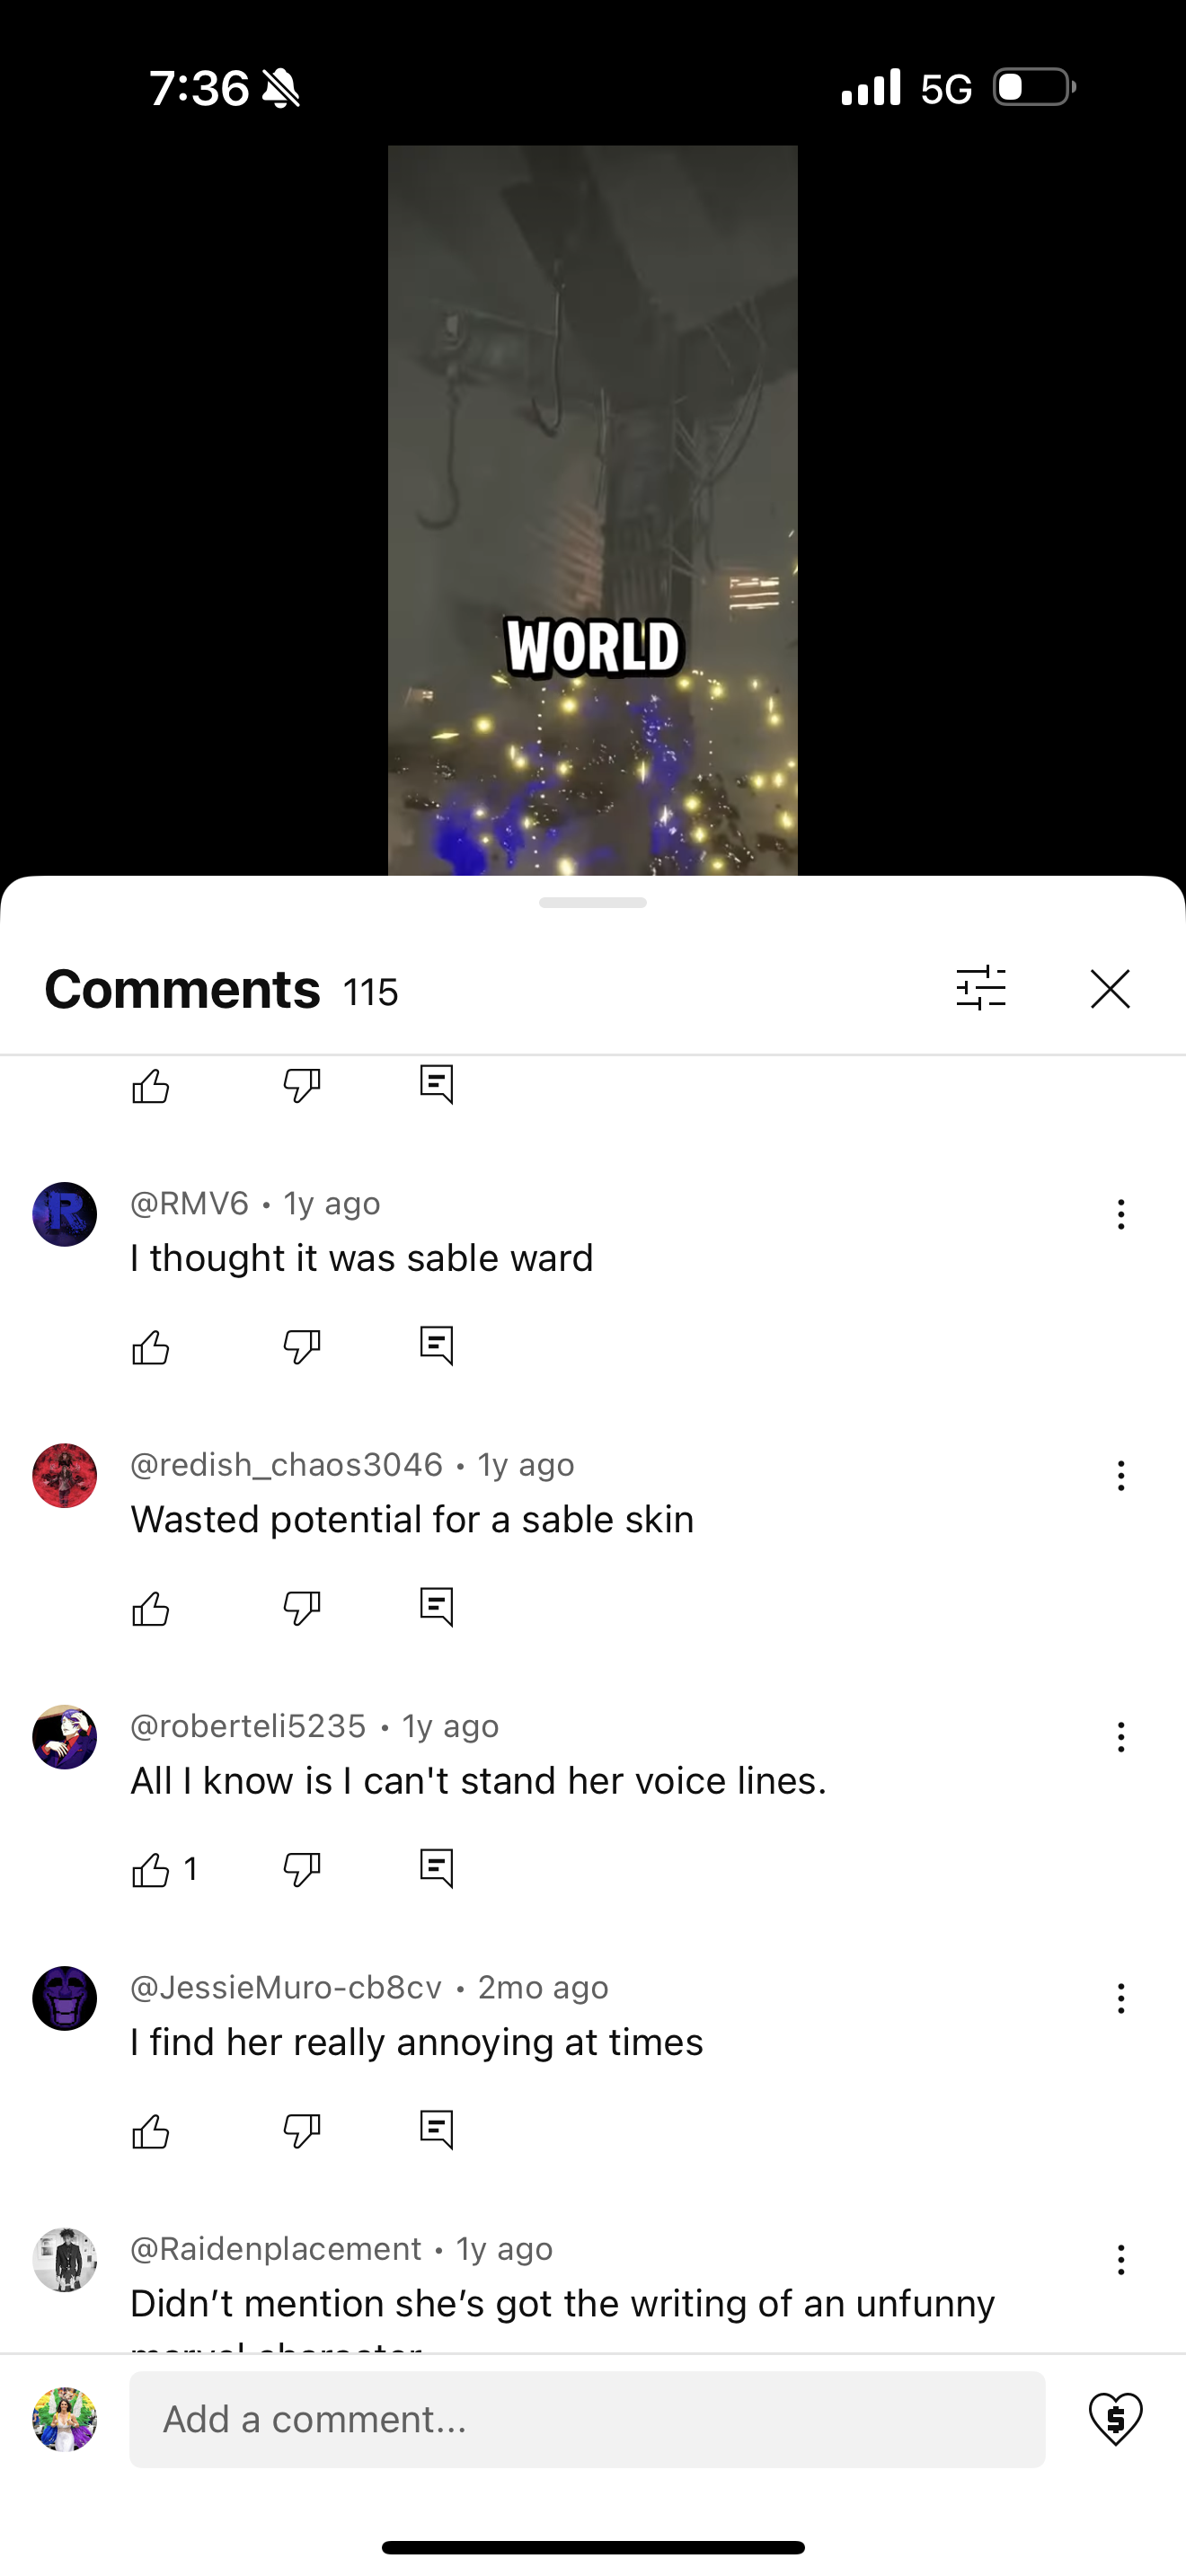Screen dimensions: 1186x2576
Task: Open more options for @RMV6's comment
Action: [1121, 1214]
